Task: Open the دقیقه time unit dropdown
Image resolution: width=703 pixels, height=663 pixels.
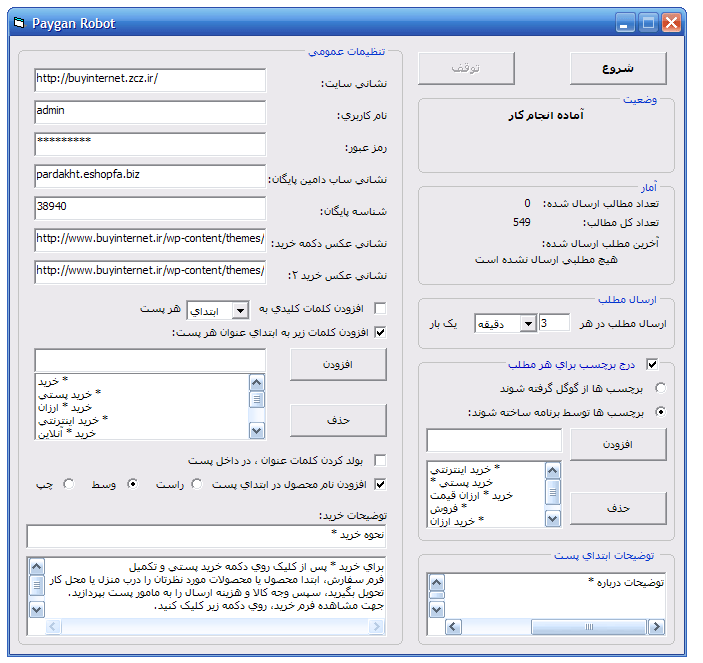Action: point(529,323)
